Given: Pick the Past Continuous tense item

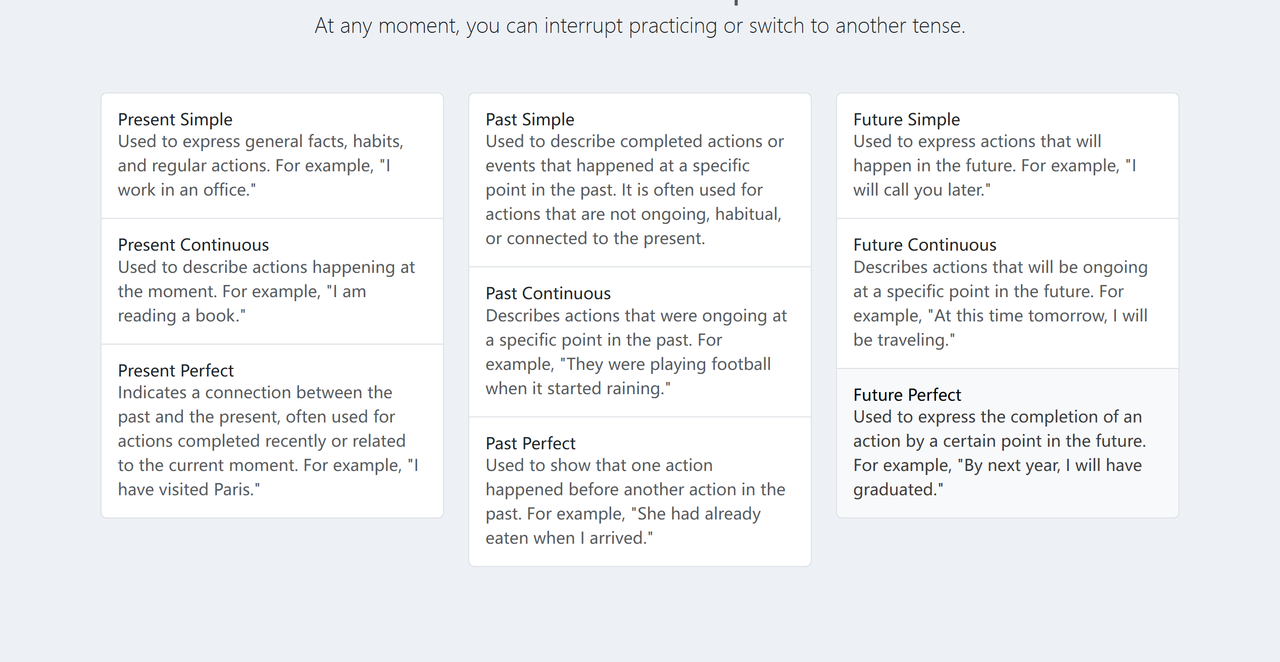Looking at the screenshot, I should 640,342.
